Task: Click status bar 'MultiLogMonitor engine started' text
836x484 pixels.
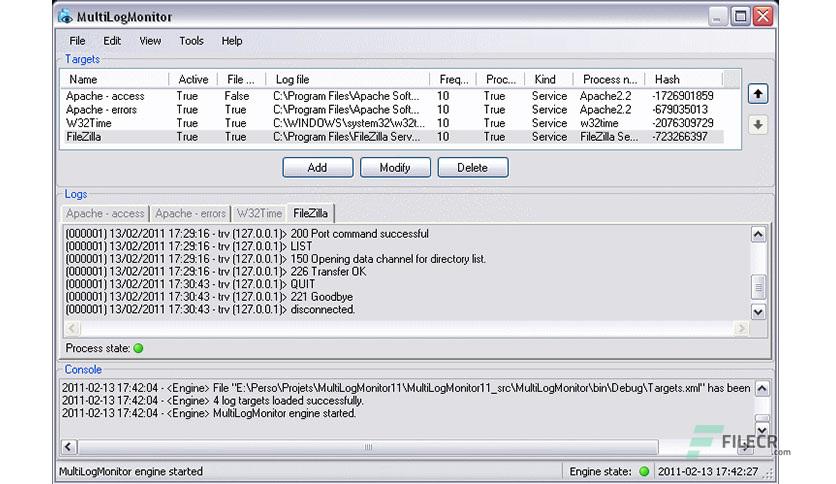Action: (131, 471)
